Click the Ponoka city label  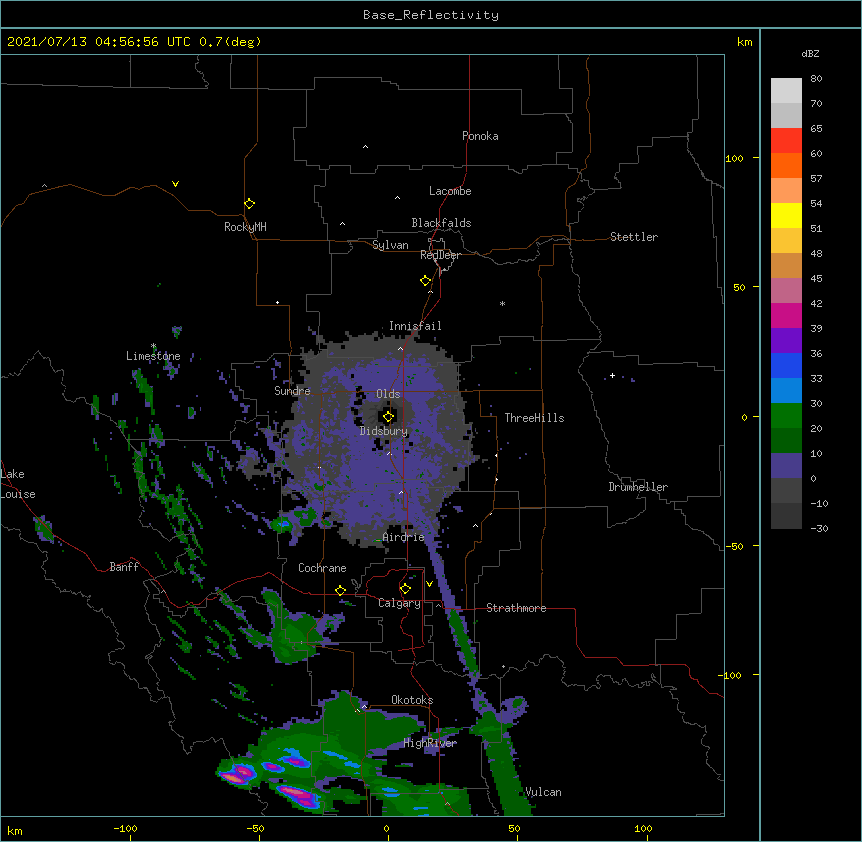coord(480,136)
